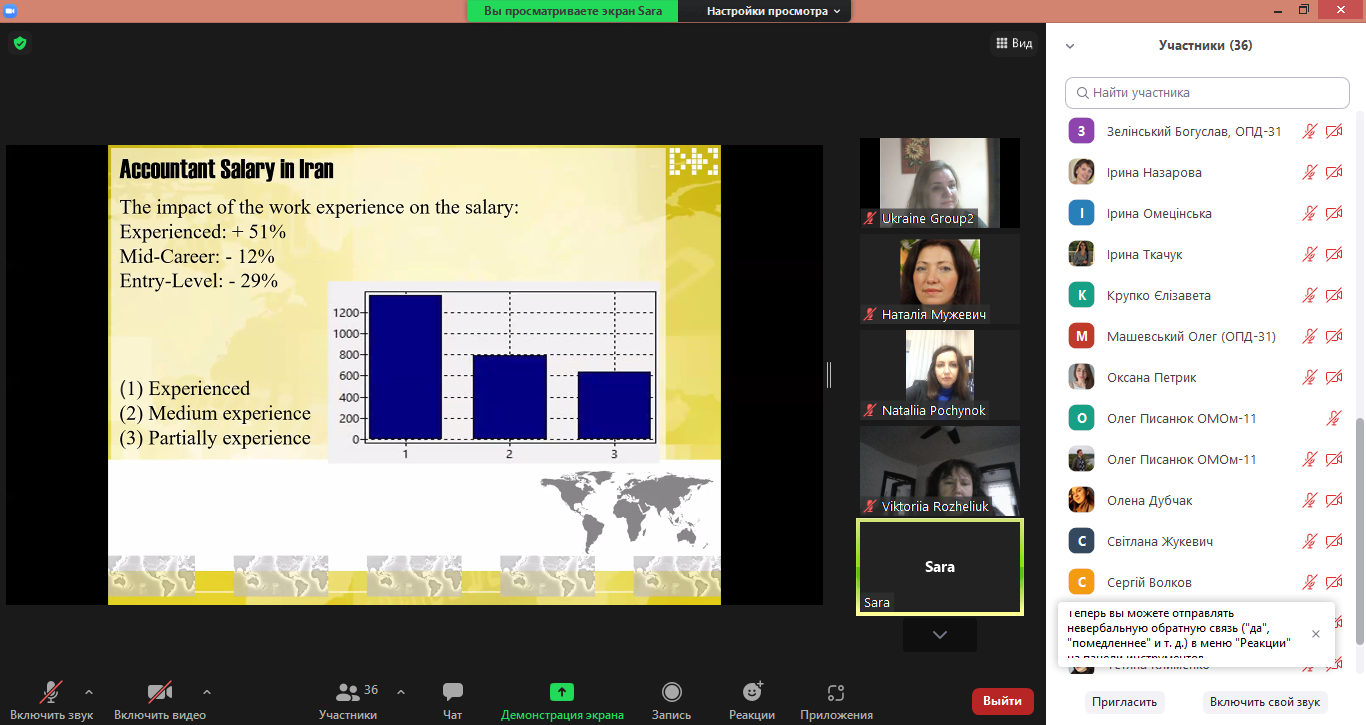Click muted mic icon for Ірина Назарова
The height and width of the screenshot is (725, 1366).
coord(1309,172)
